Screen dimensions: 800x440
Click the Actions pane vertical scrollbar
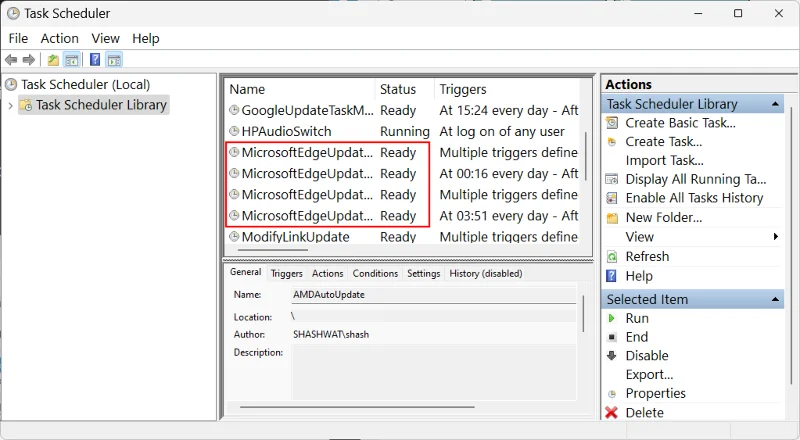click(x=791, y=245)
